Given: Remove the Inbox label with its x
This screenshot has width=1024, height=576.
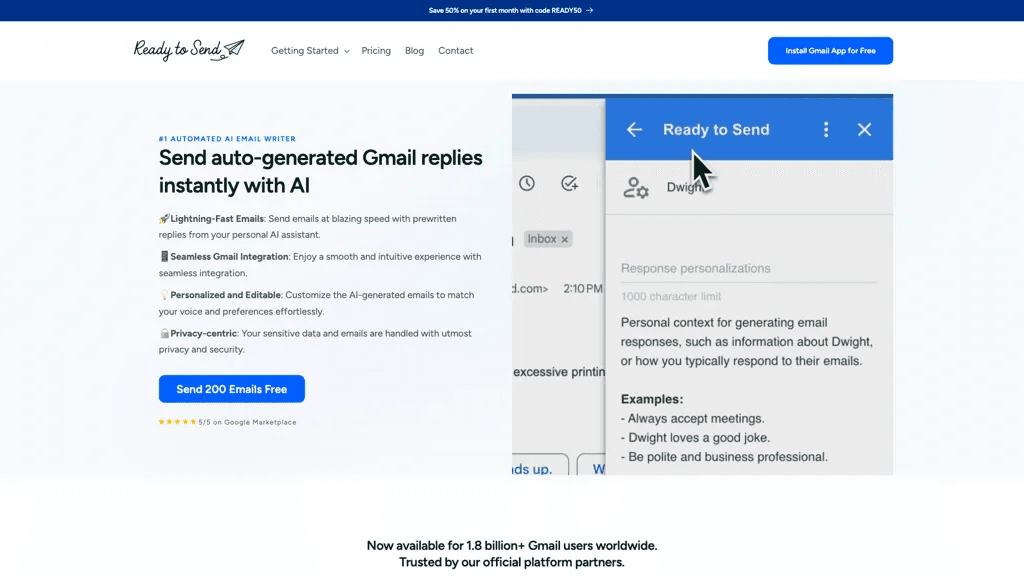Looking at the screenshot, I should pyautogui.click(x=565, y=240).
